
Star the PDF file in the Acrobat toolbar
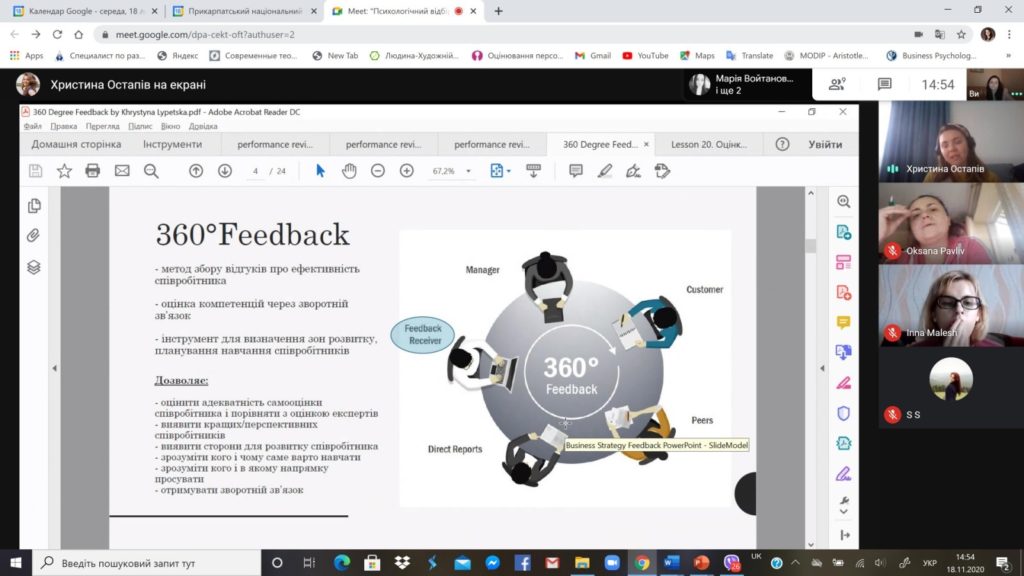coord(64,171)
